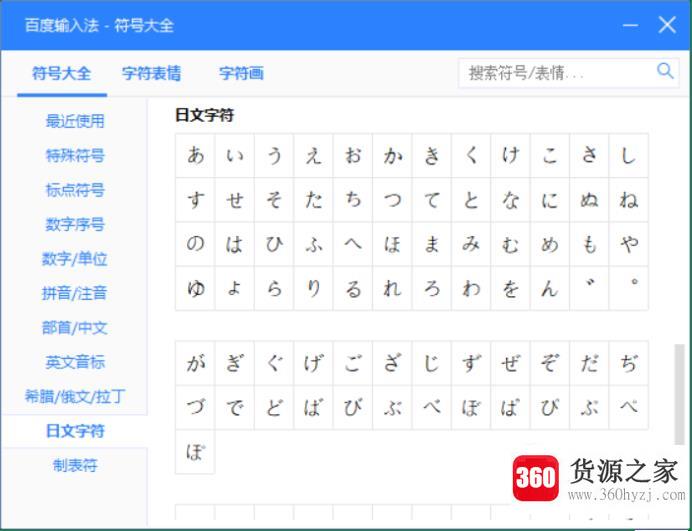Select the 标点符号 category
The width and height of the screenshot is (692, 531).
pos(75,190)
